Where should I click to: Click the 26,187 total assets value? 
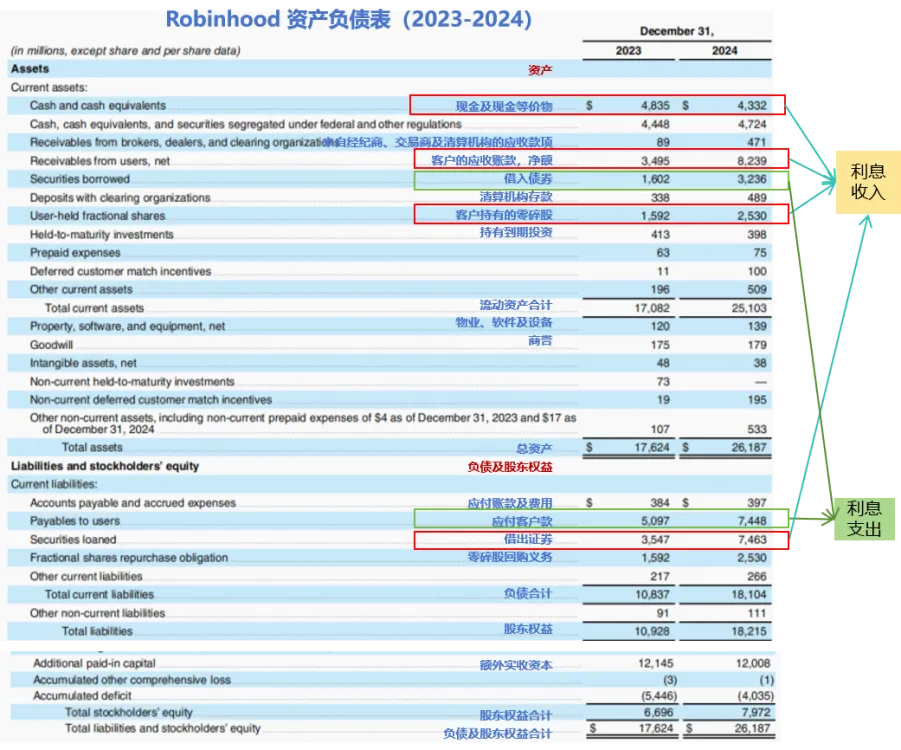[749, 447]
